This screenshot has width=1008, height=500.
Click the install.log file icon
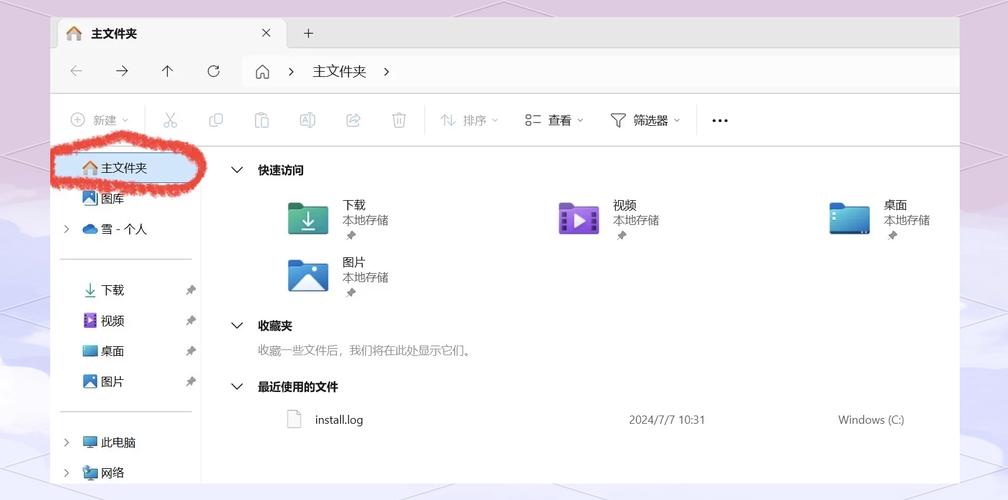click(x=294, y=419)
